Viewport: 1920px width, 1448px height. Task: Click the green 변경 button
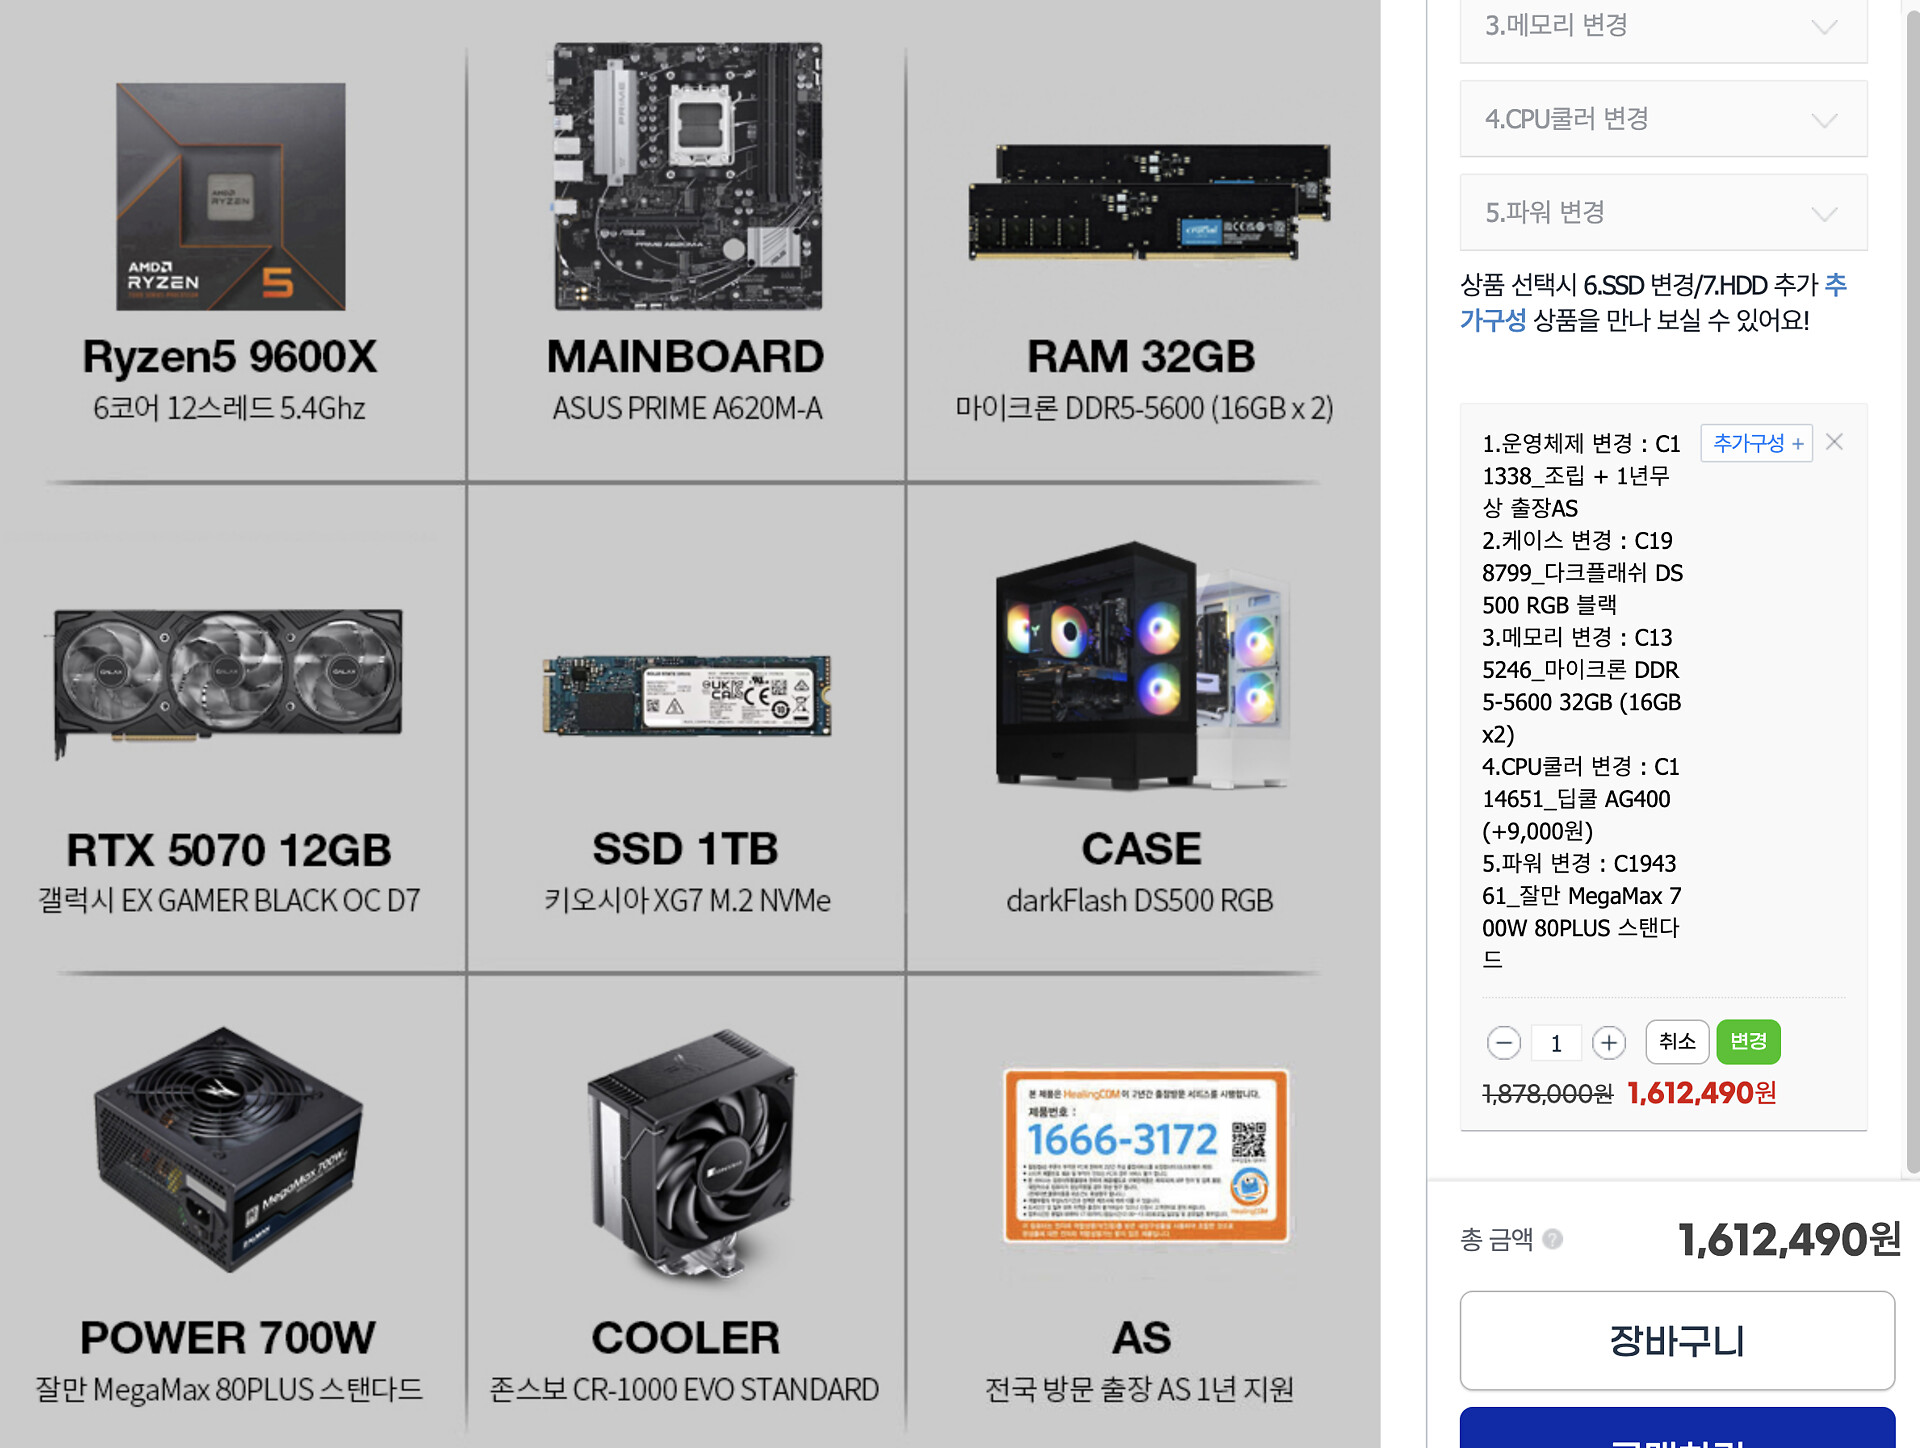point(1748,1042)
